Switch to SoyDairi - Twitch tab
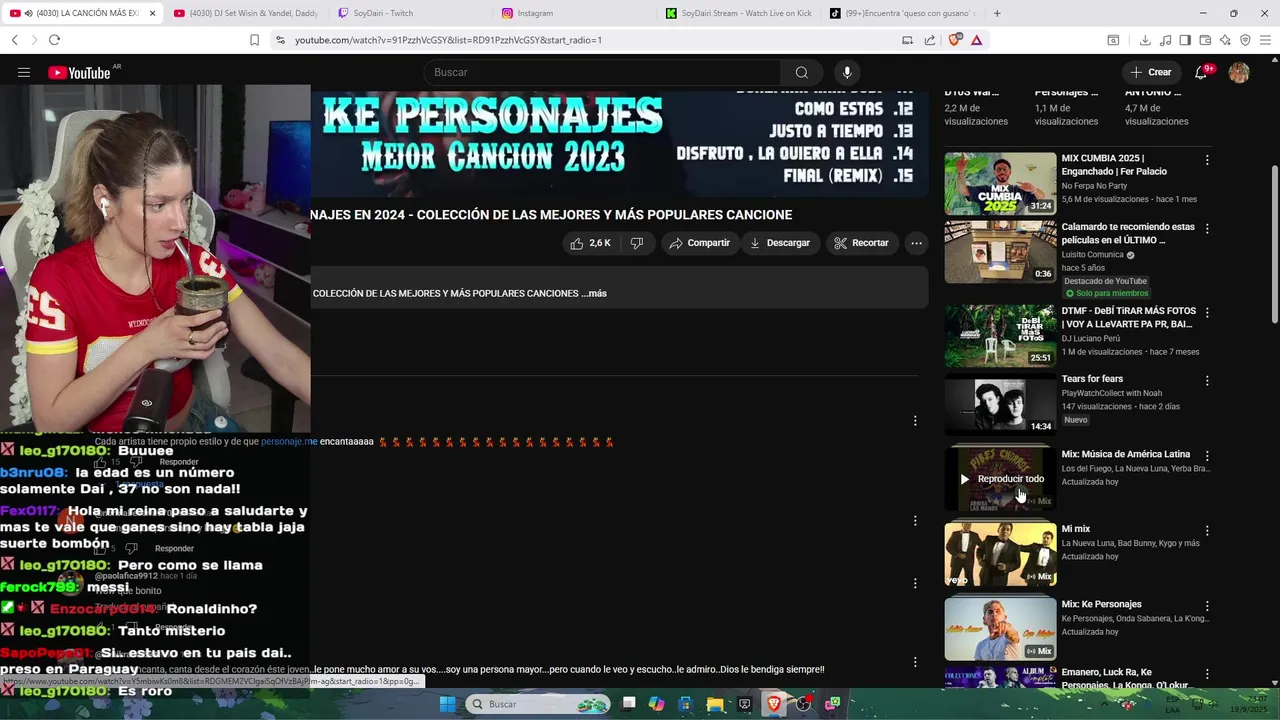This screenshot has width=1280, height=720. [x=412, y=13]
